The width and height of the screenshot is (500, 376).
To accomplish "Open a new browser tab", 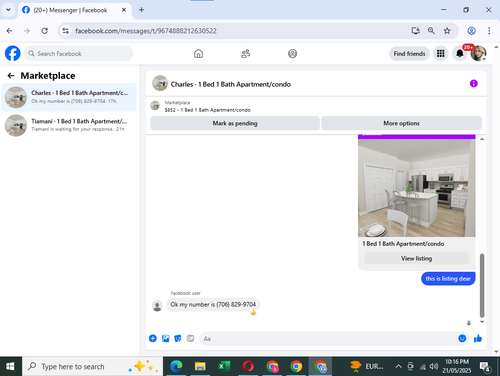I will coord(141,10).
